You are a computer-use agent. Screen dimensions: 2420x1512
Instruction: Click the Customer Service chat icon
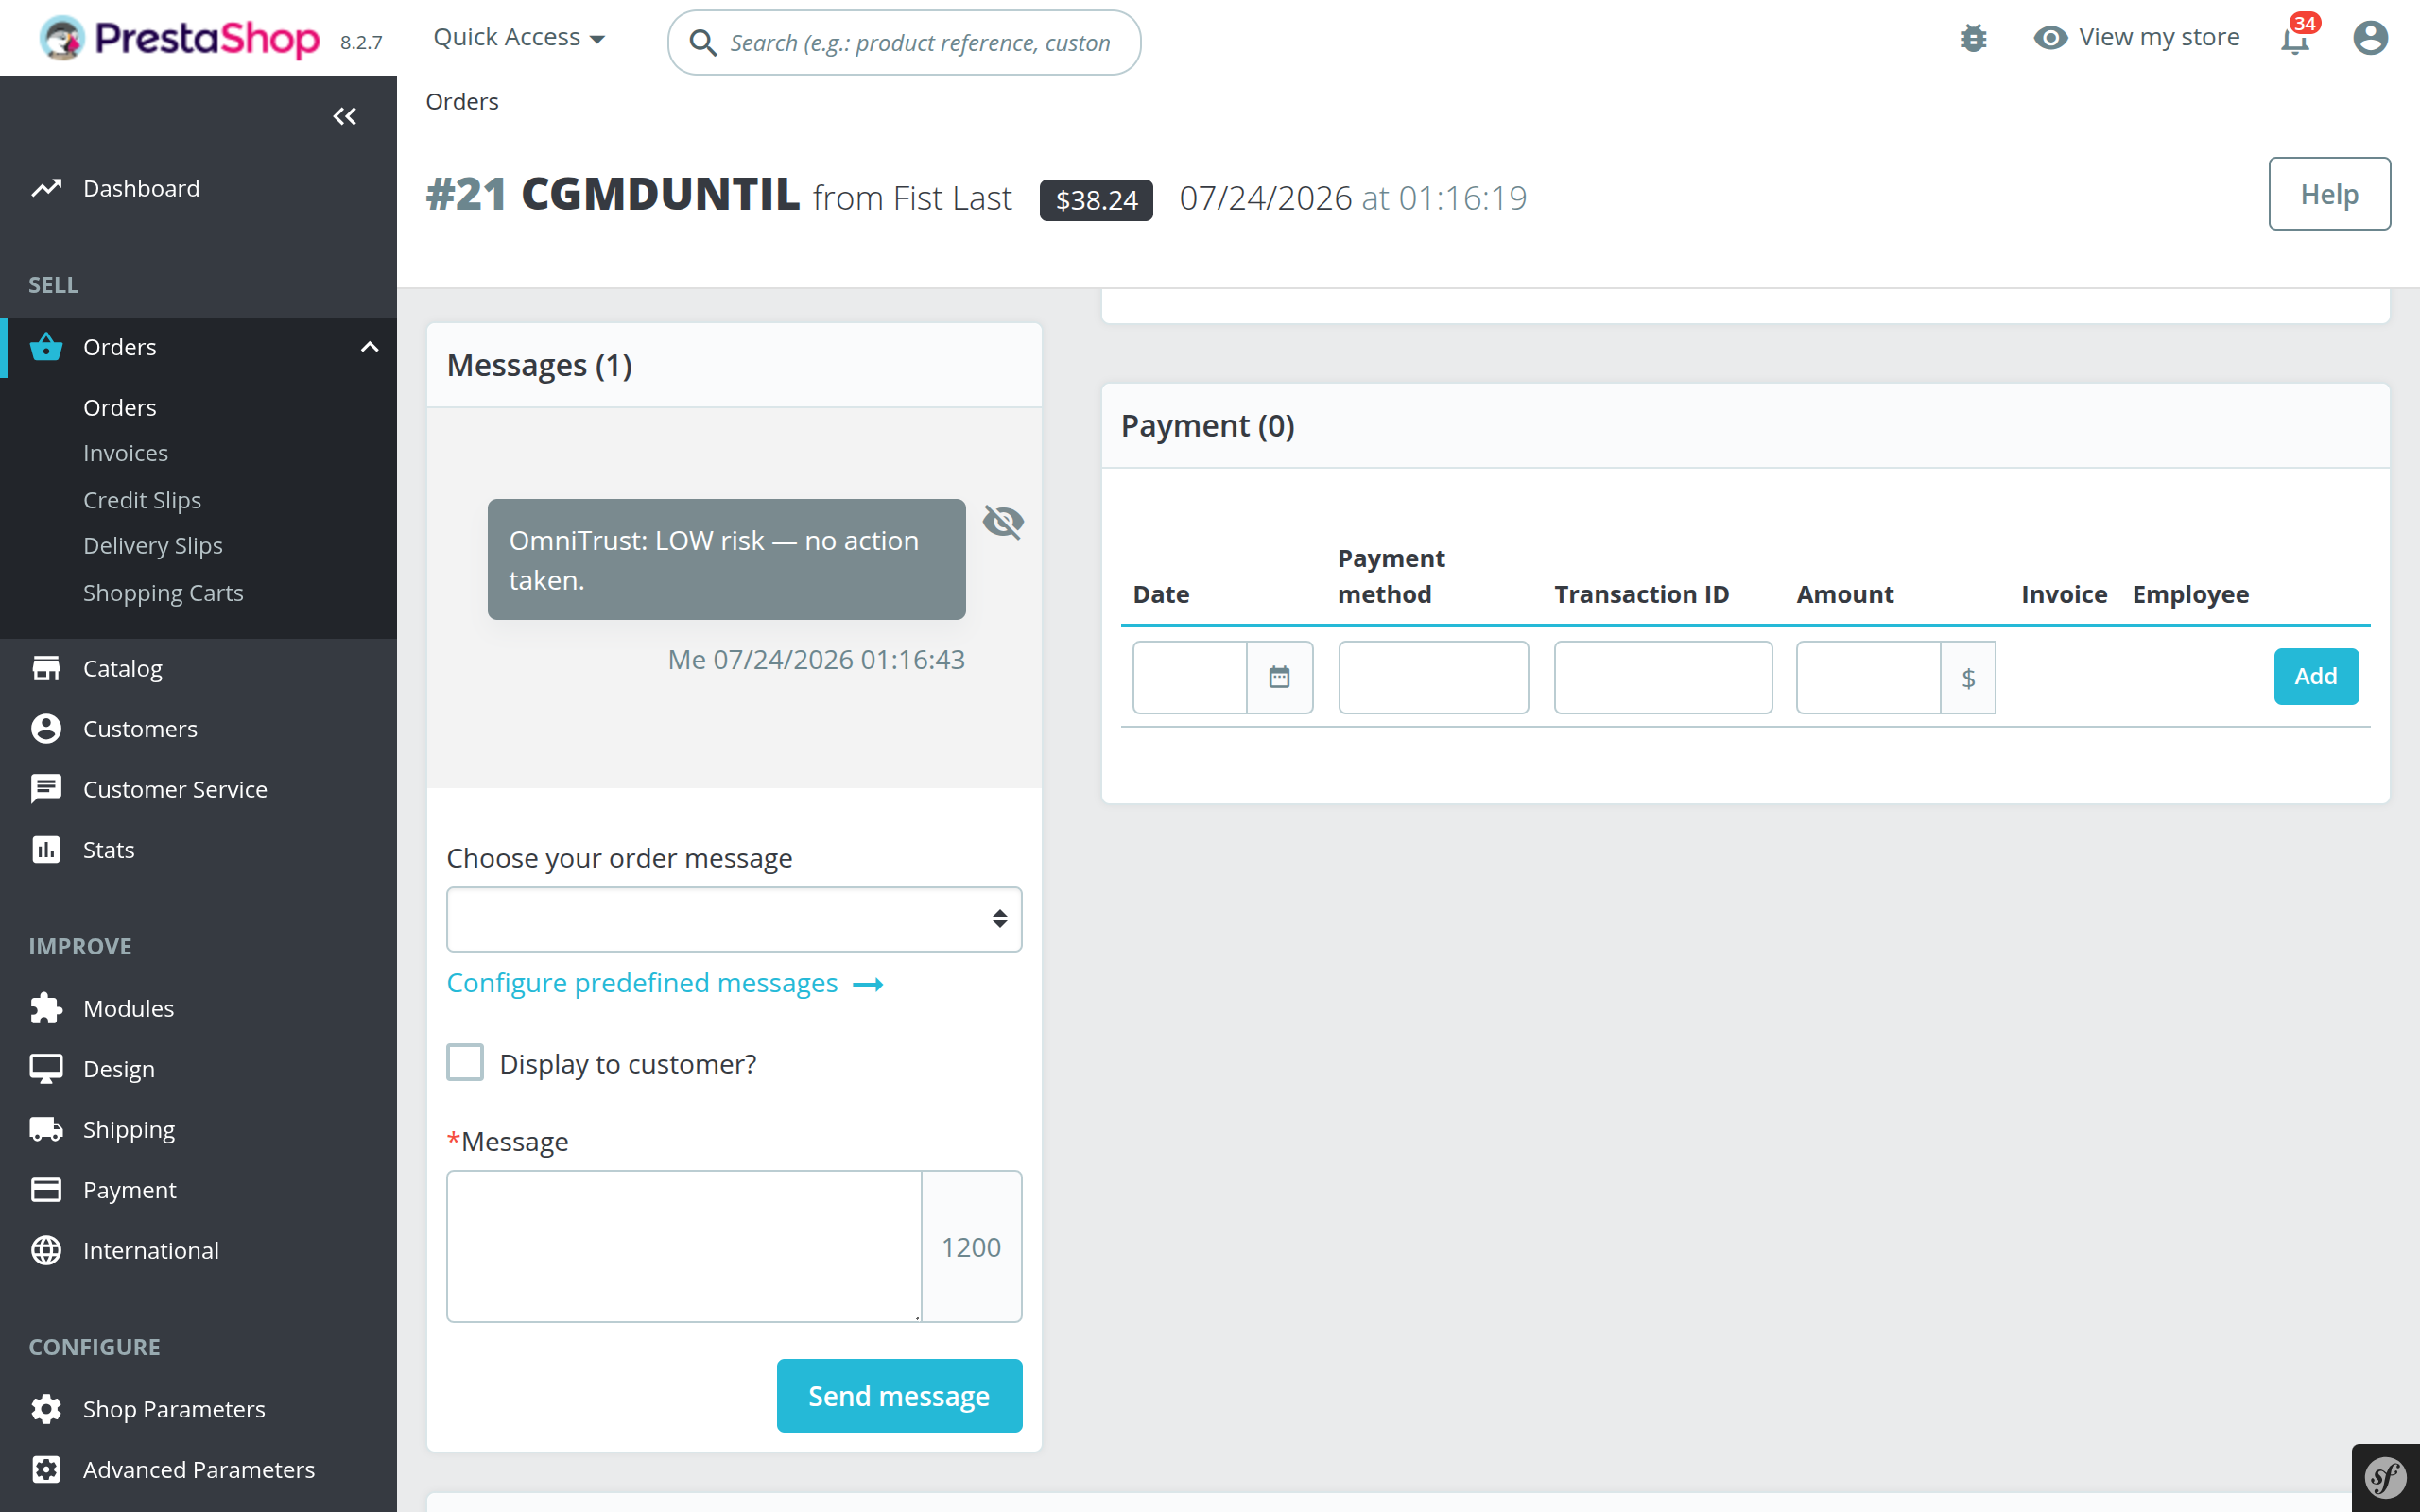click(46, 789)
